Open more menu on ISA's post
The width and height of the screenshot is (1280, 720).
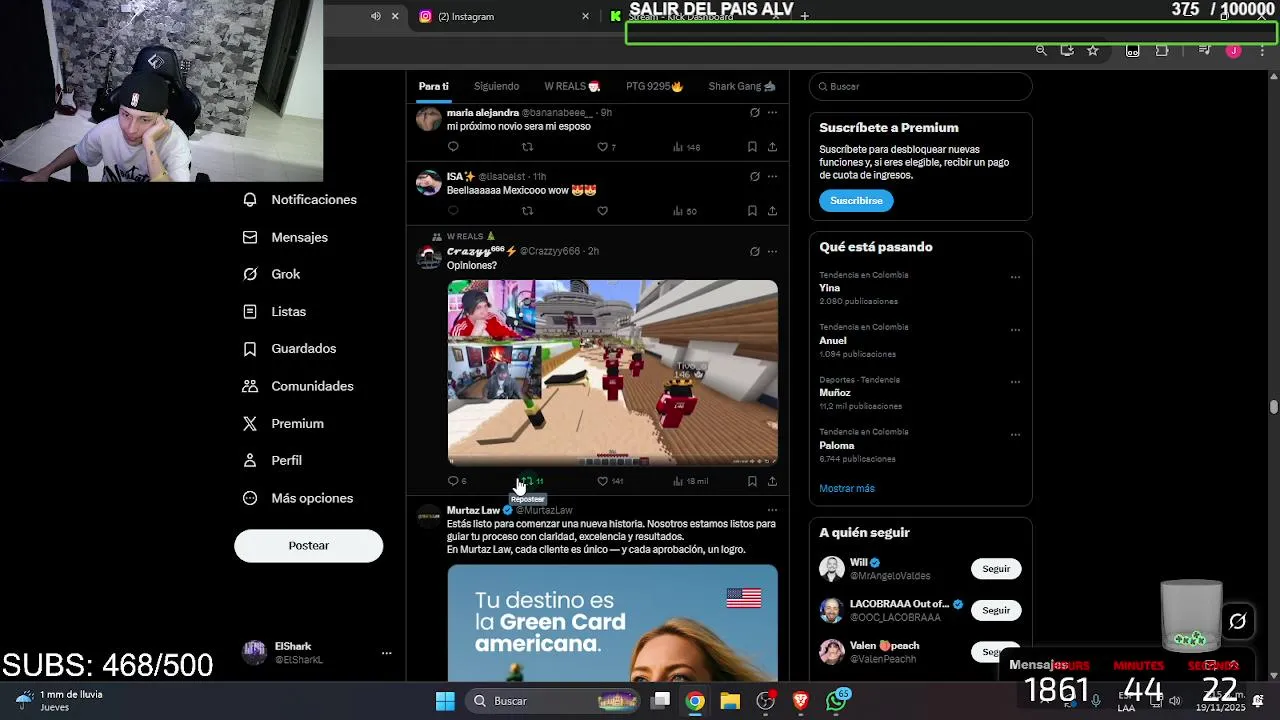pos(772,176)
